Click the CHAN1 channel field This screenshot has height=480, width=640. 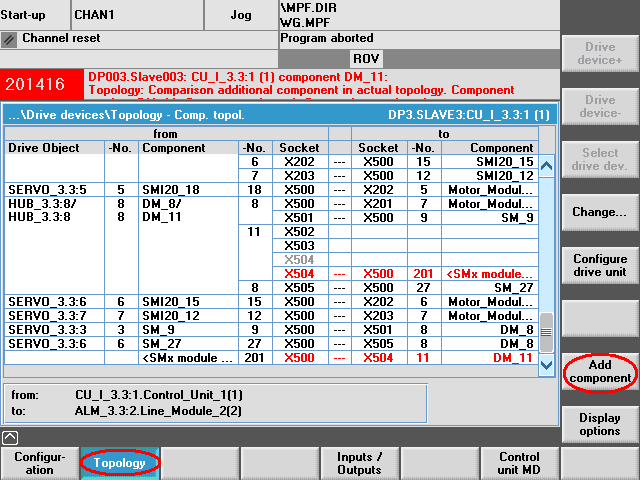point(137,15)
